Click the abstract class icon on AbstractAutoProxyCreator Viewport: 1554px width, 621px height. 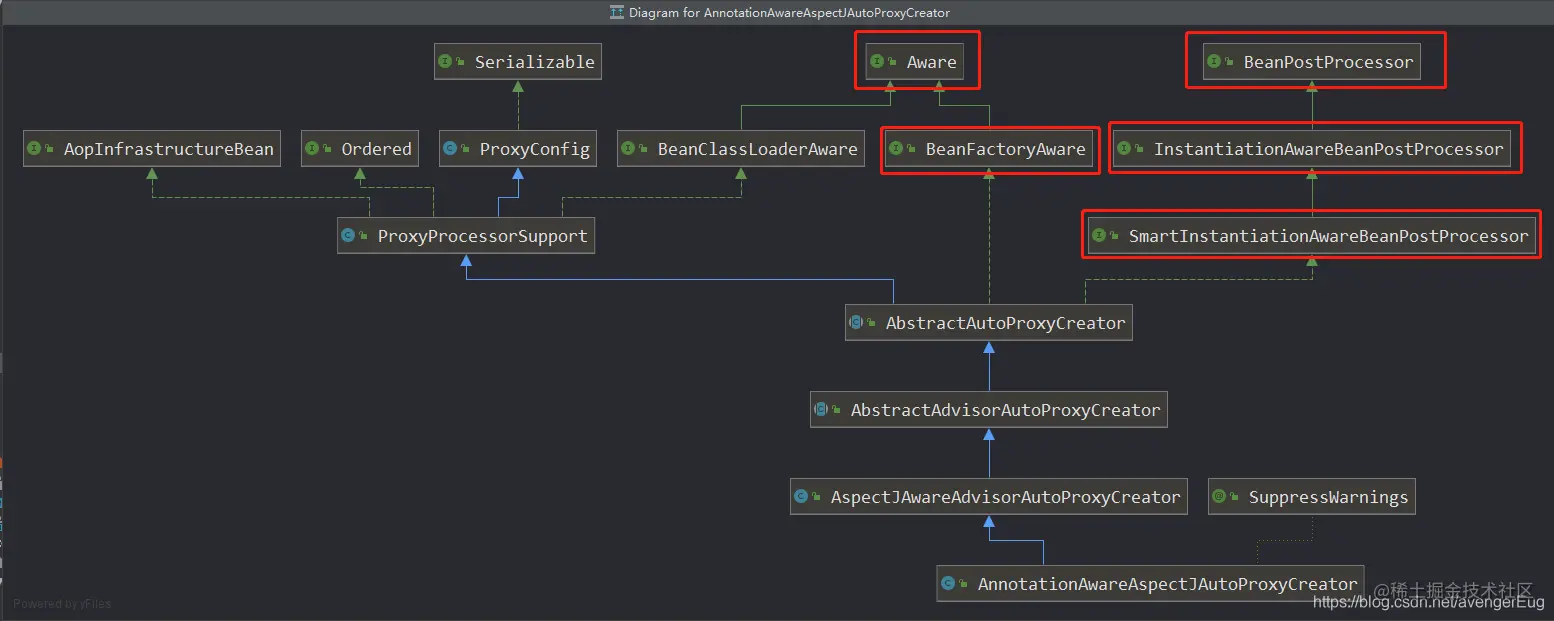click(856, 323)
